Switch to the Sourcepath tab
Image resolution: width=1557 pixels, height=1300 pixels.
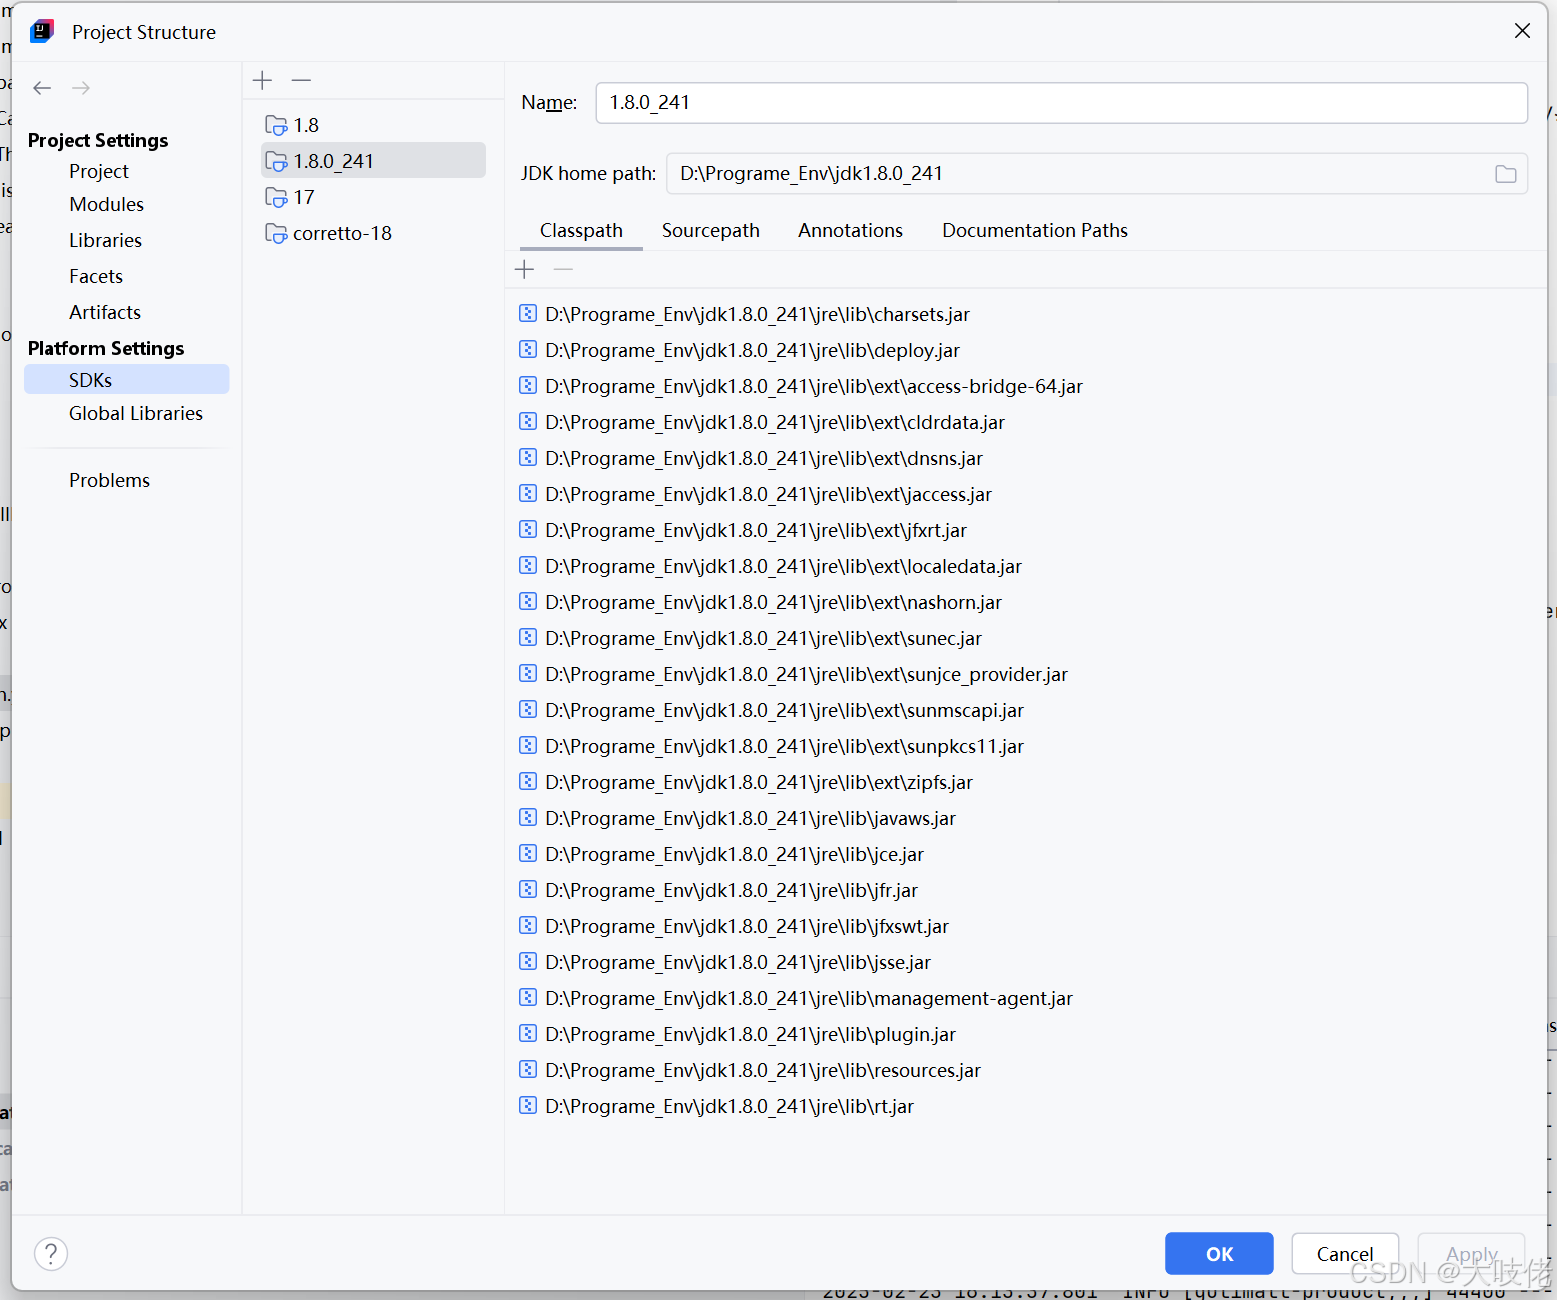coord(710,230)
